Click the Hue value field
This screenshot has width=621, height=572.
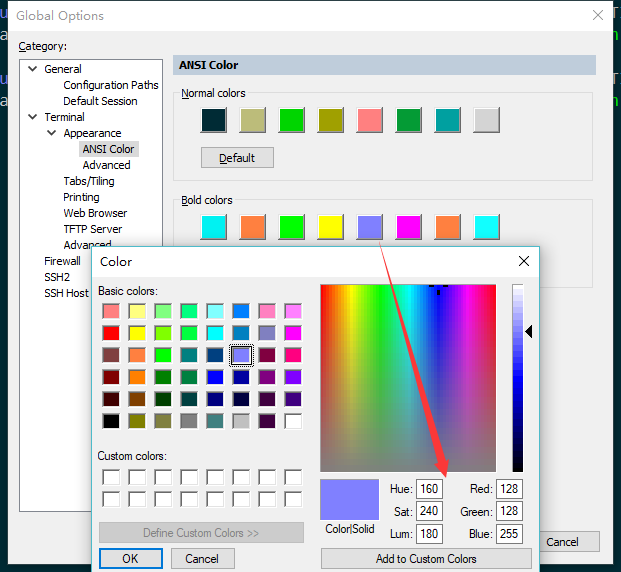click(429, 489)
